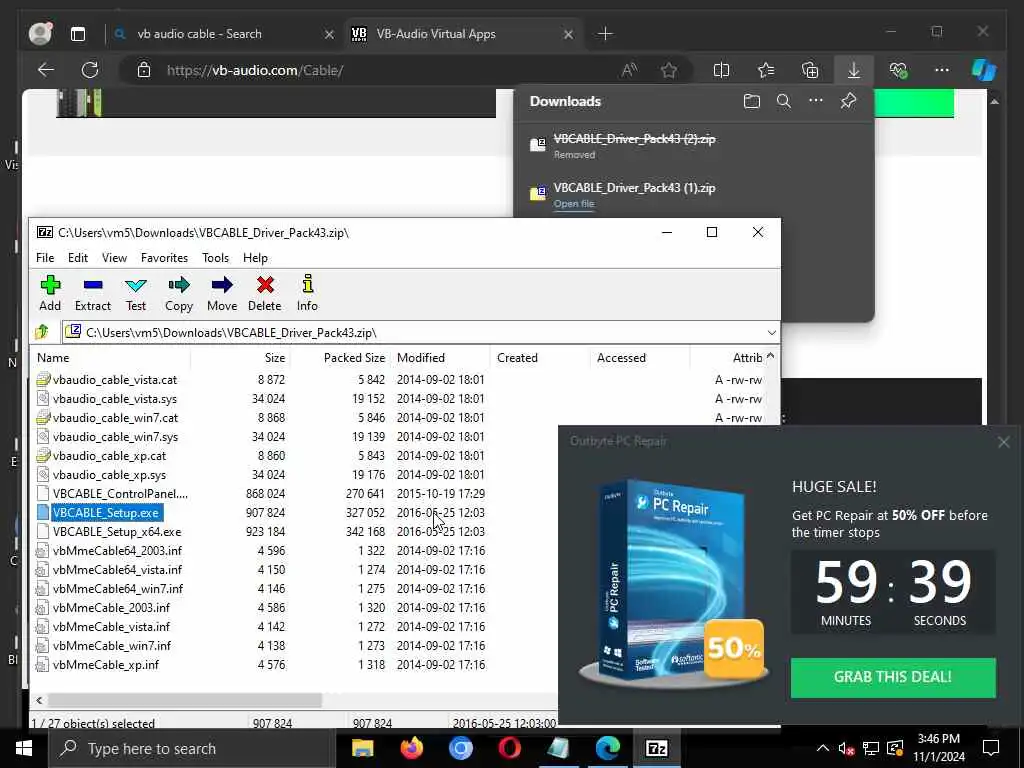Open Edge Favorites list icon
The height and width of the screenshot is (768, 1024).
tap(765, 70)
